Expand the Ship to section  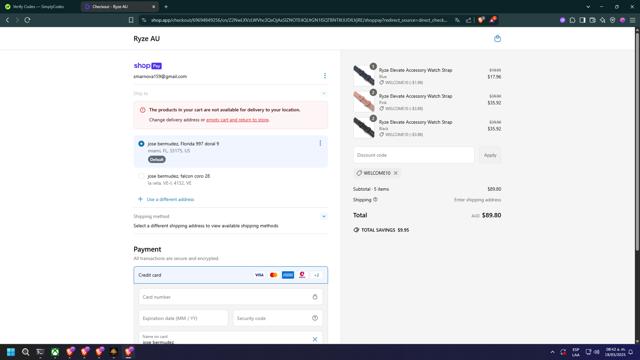[x=324, y=93]
